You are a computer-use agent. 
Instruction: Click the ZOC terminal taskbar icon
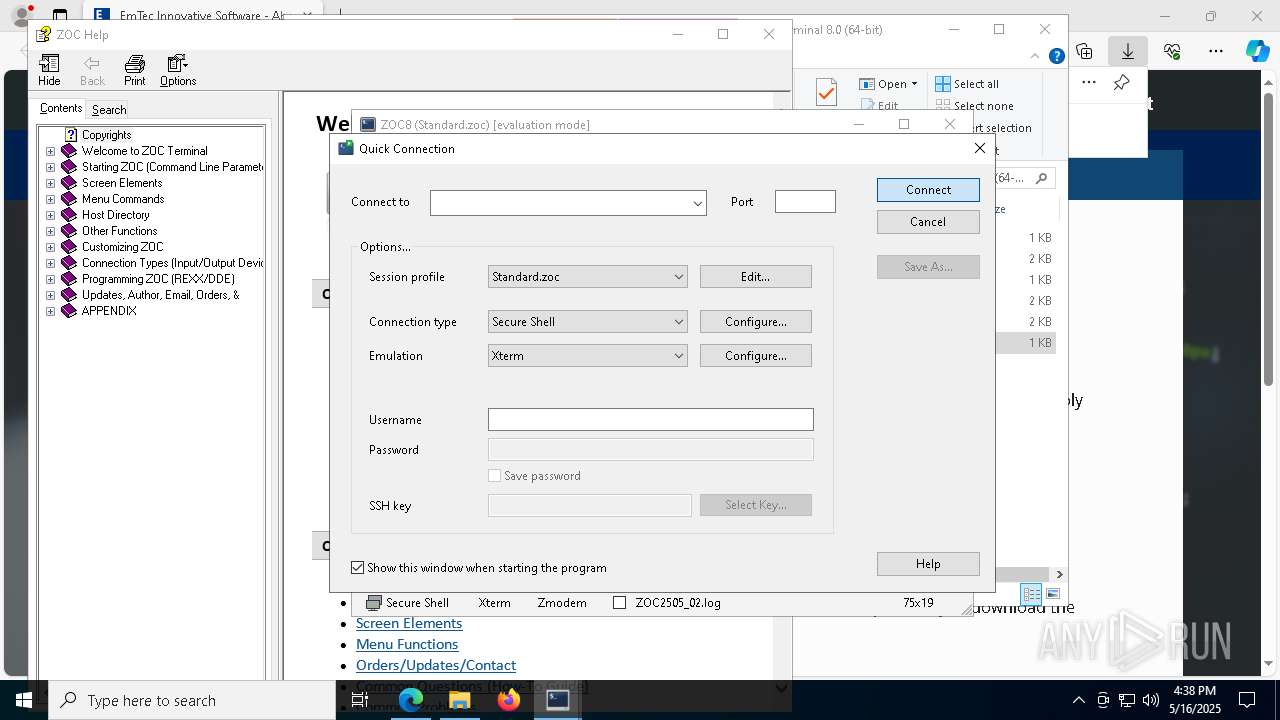tap(558, 700)
